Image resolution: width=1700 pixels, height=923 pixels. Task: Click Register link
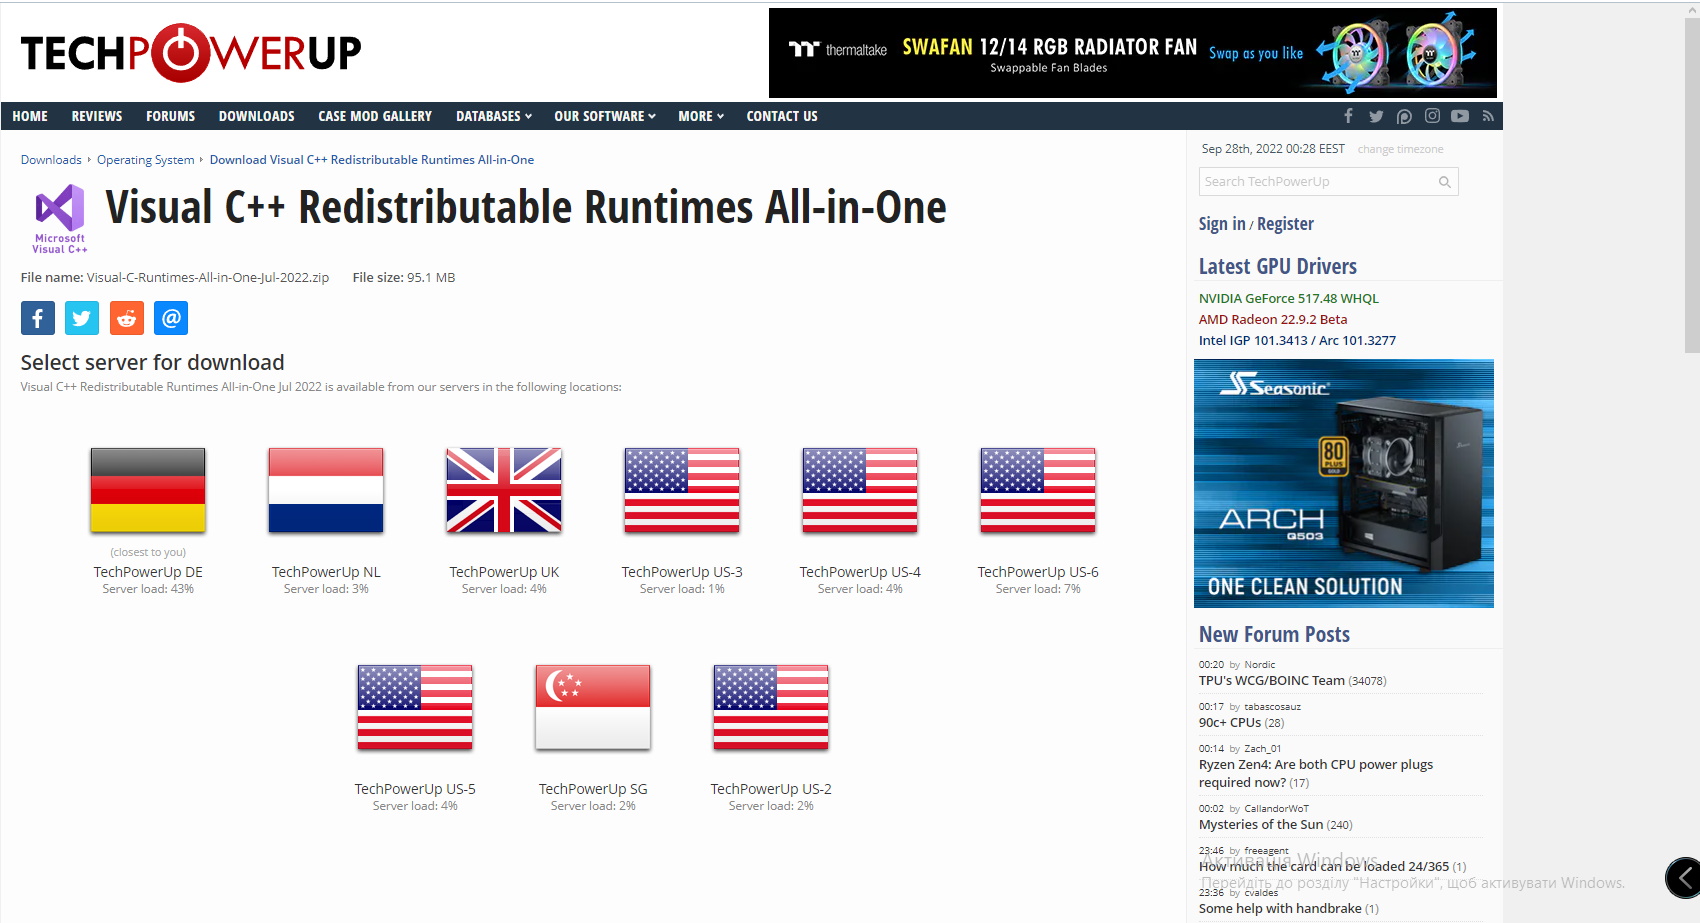point(1285,224)
